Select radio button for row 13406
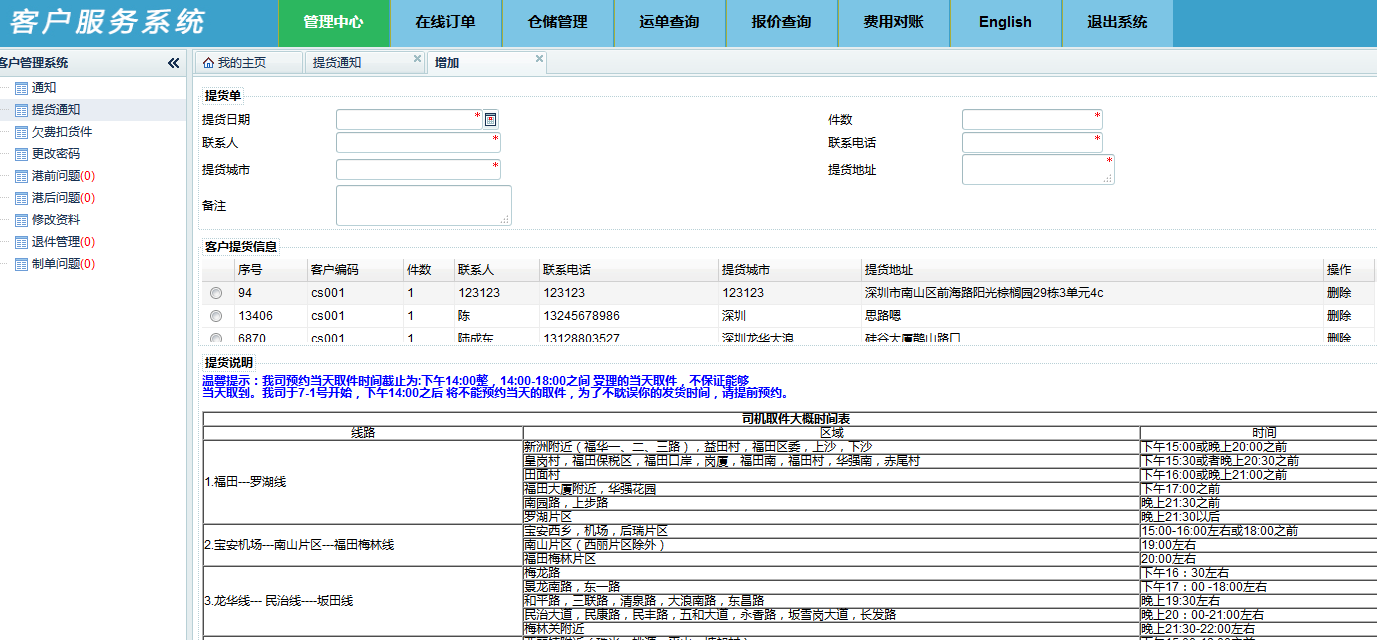1377x640 pixels. (x=216, y=316)
